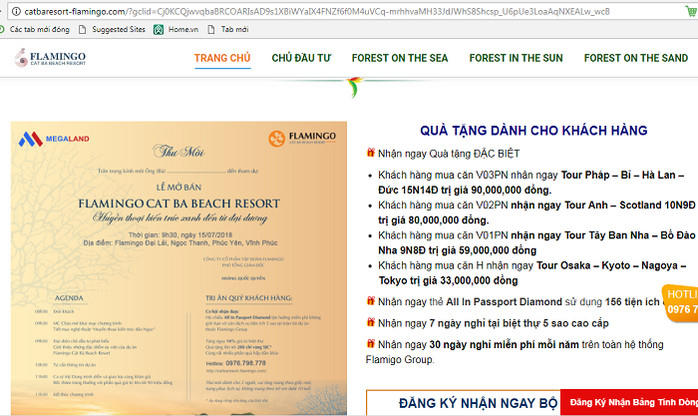
Task: Click 'trị giá 90,000,000 đồng' text
Action: (x=496, y=190)
